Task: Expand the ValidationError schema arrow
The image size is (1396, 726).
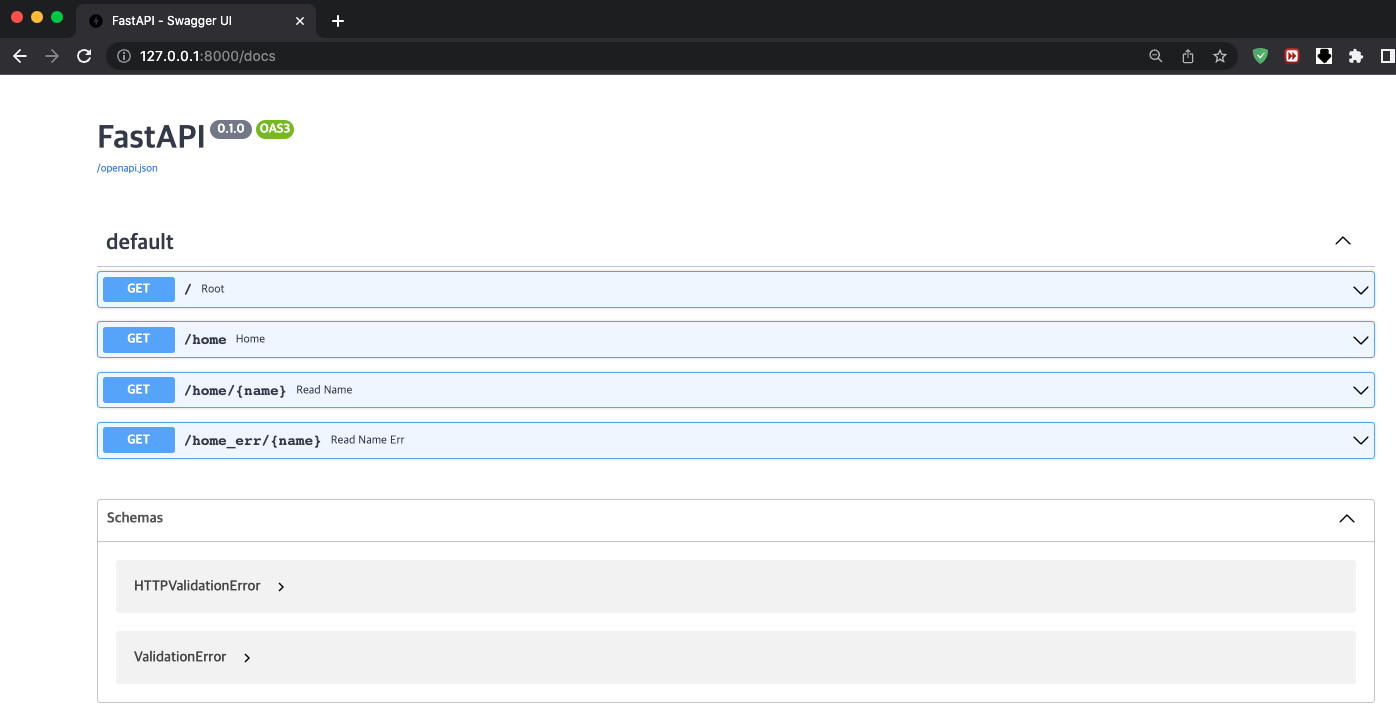Action: tap(247, 658)
